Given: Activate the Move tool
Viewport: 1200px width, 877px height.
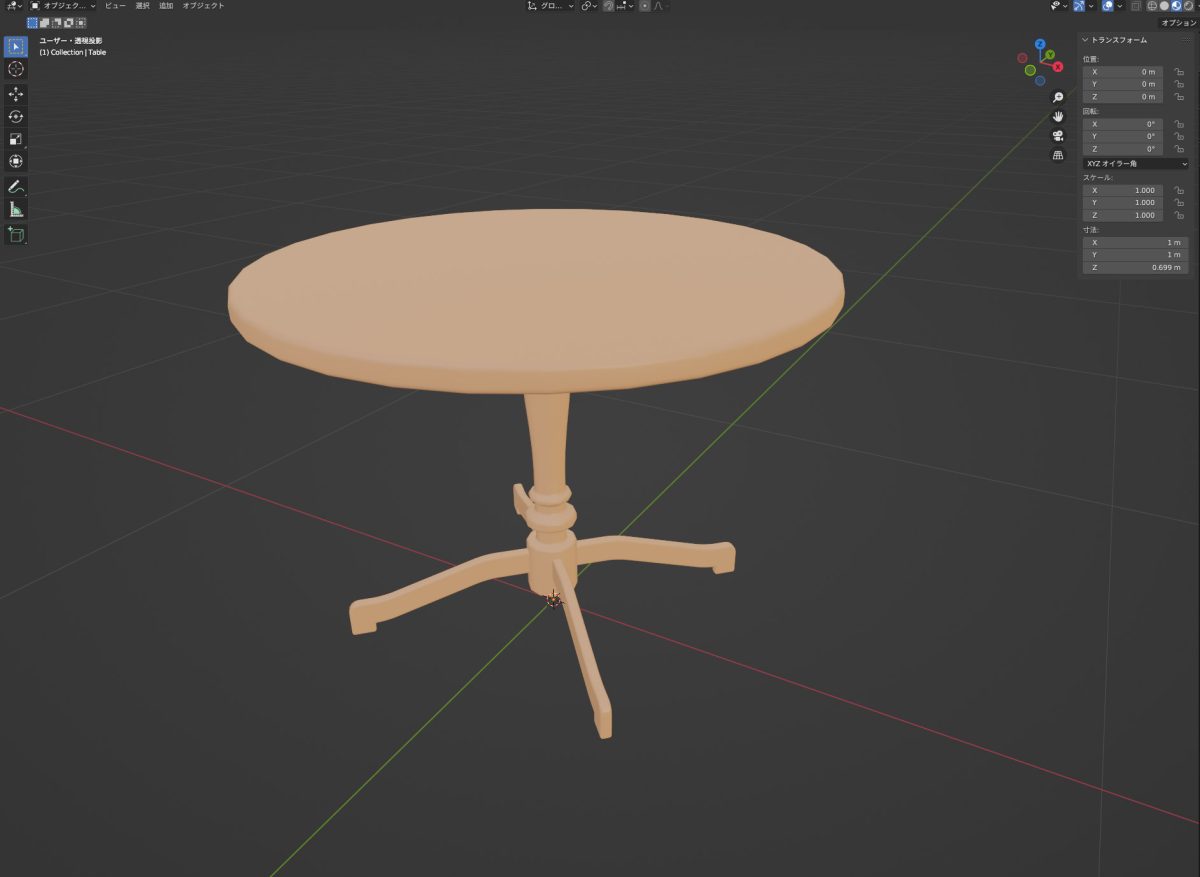Looking at the screenshot, I should 16,94.
